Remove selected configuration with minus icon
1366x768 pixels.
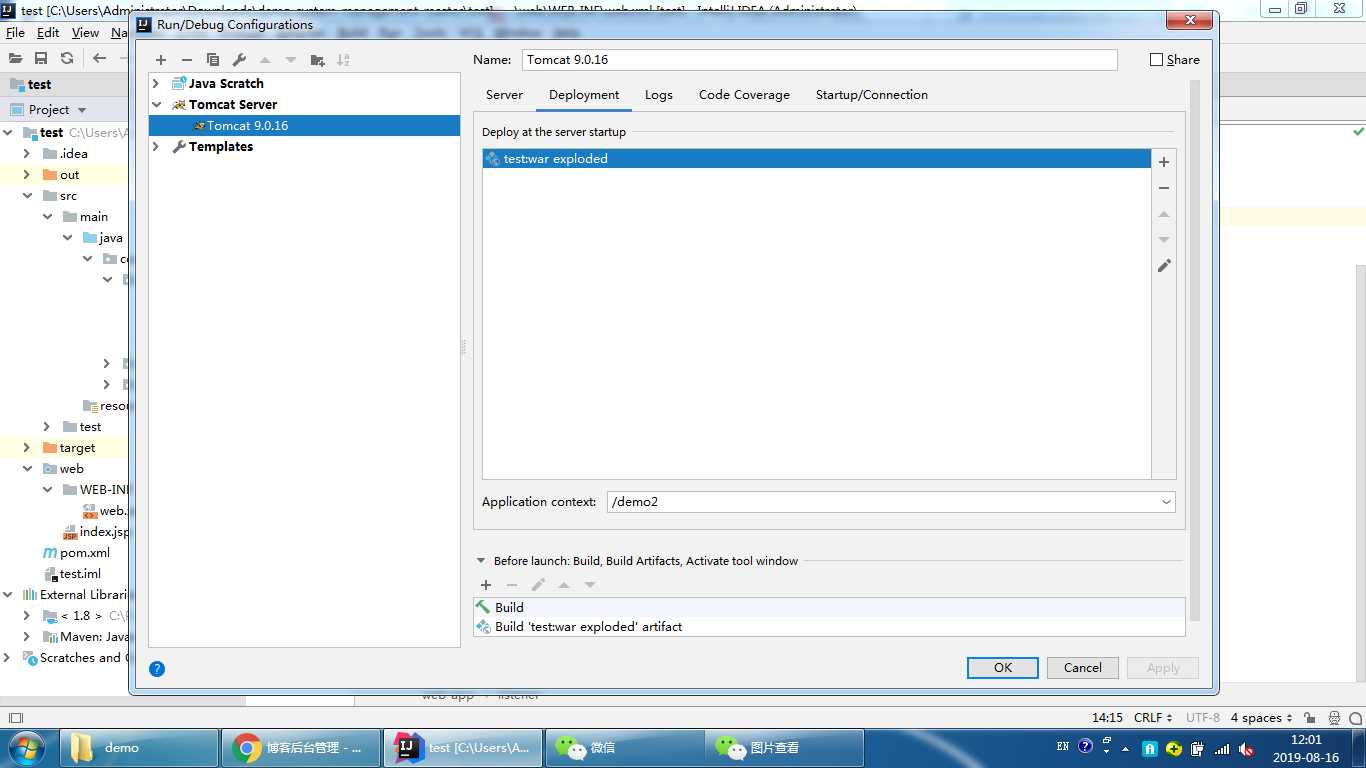tap(187, 60)
